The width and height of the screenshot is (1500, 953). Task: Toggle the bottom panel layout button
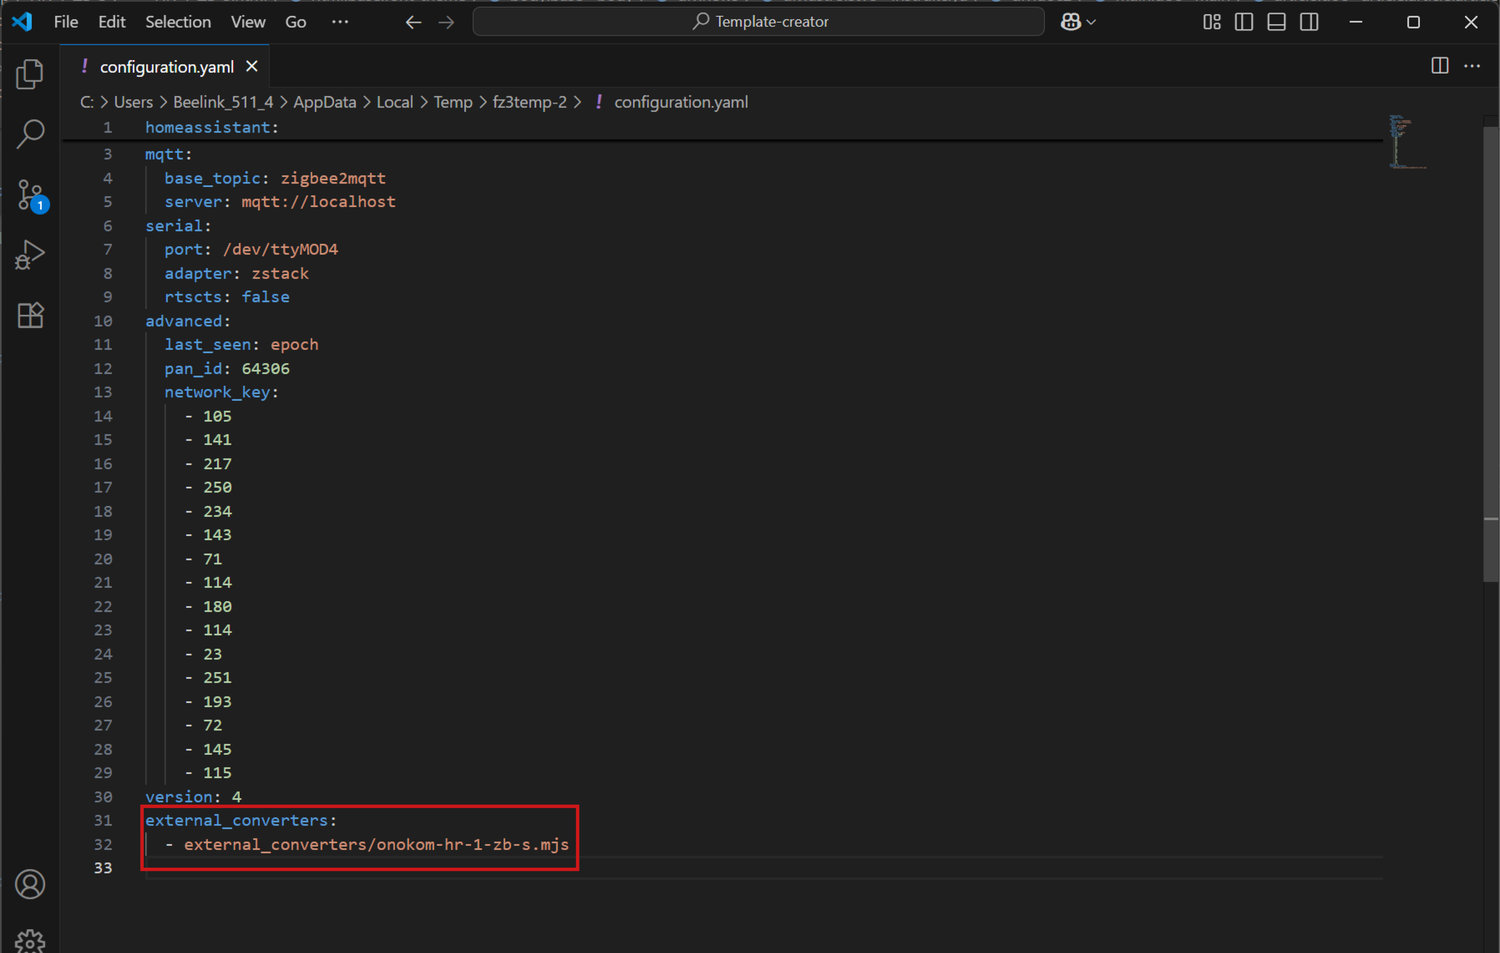coord(1276,22)
